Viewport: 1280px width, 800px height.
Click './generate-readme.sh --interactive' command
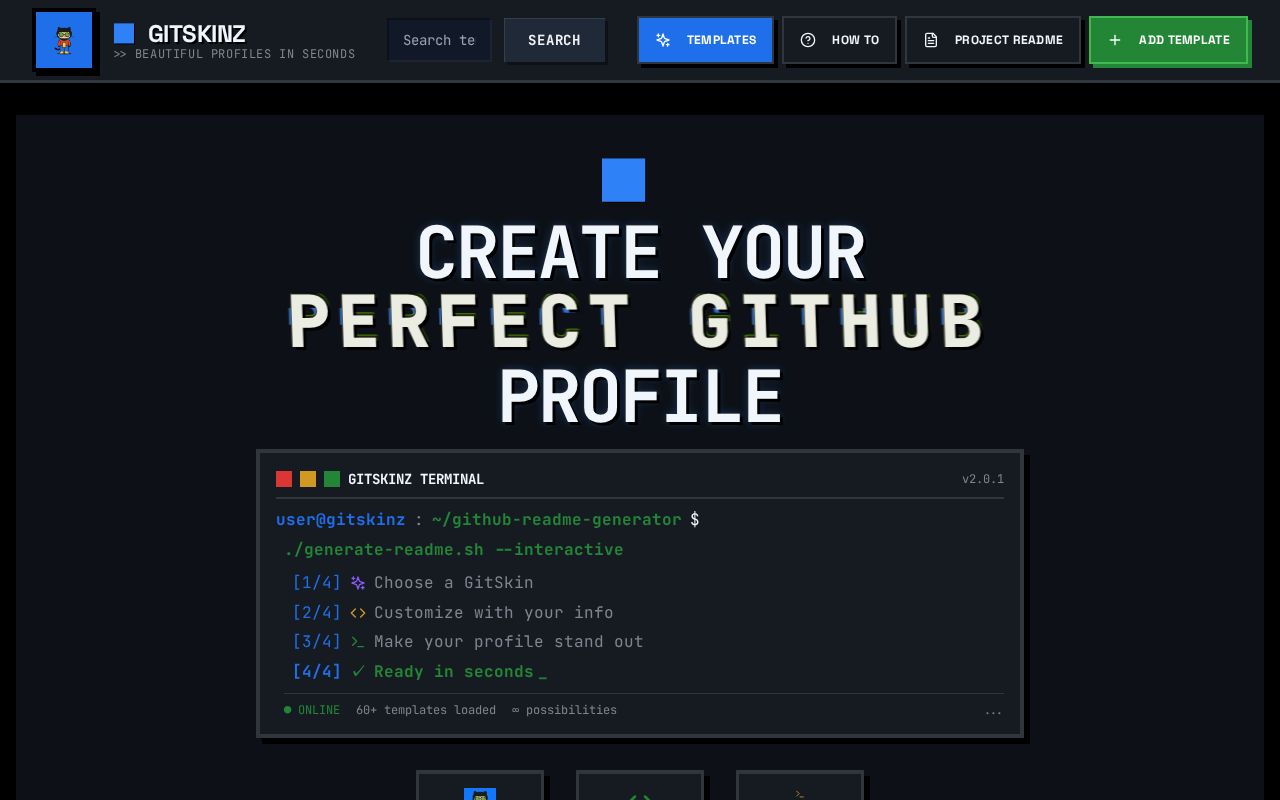(x=454, y=550)
